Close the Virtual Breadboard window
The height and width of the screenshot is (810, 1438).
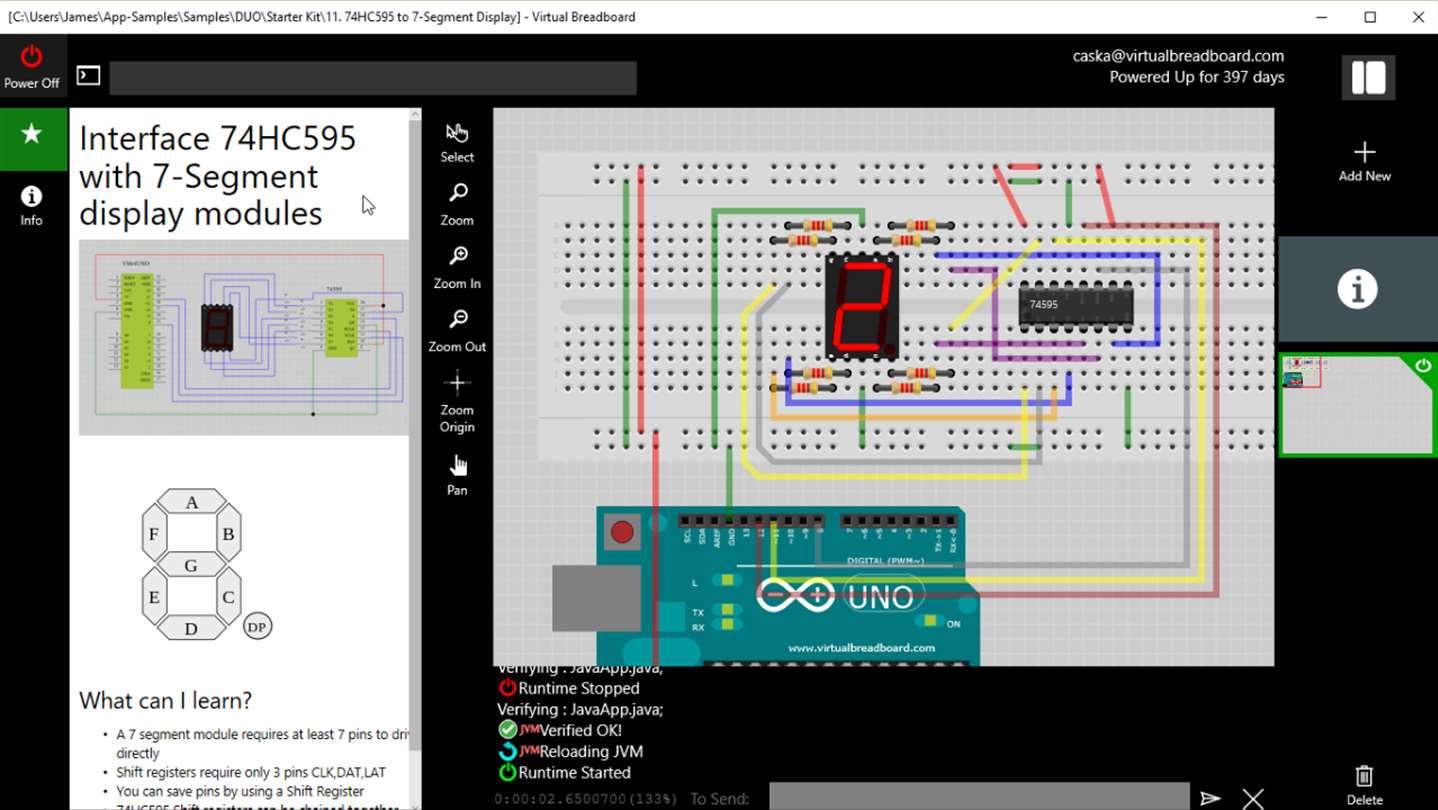pos(1418,17)
